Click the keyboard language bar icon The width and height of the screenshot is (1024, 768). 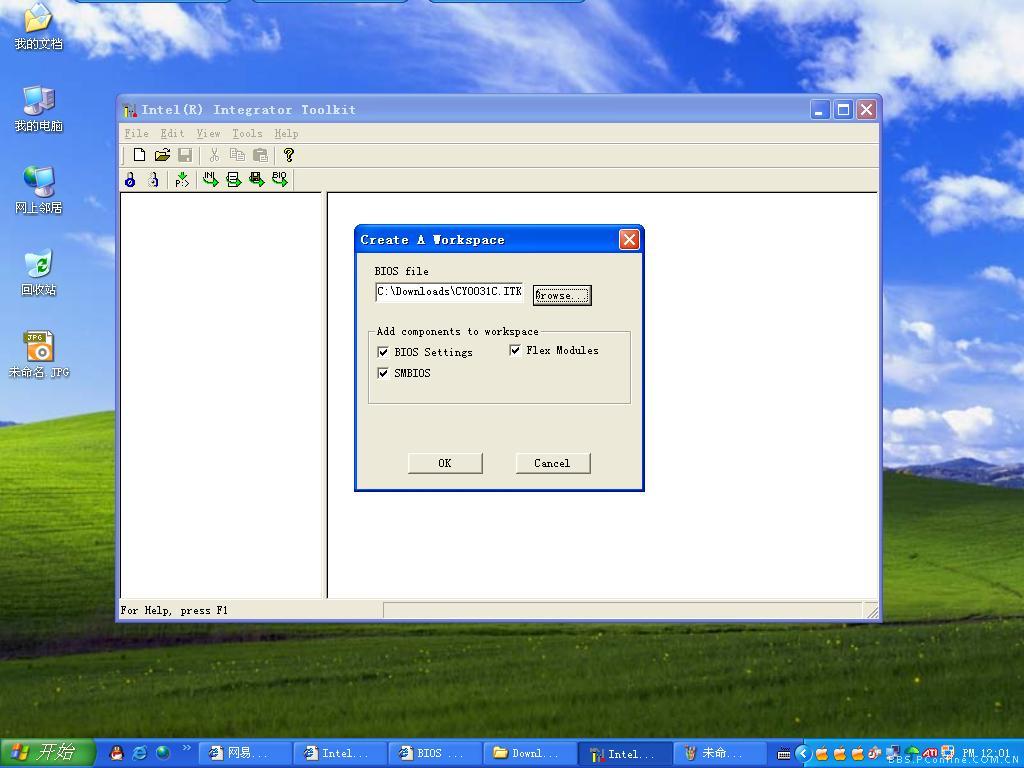coord(784,754)
